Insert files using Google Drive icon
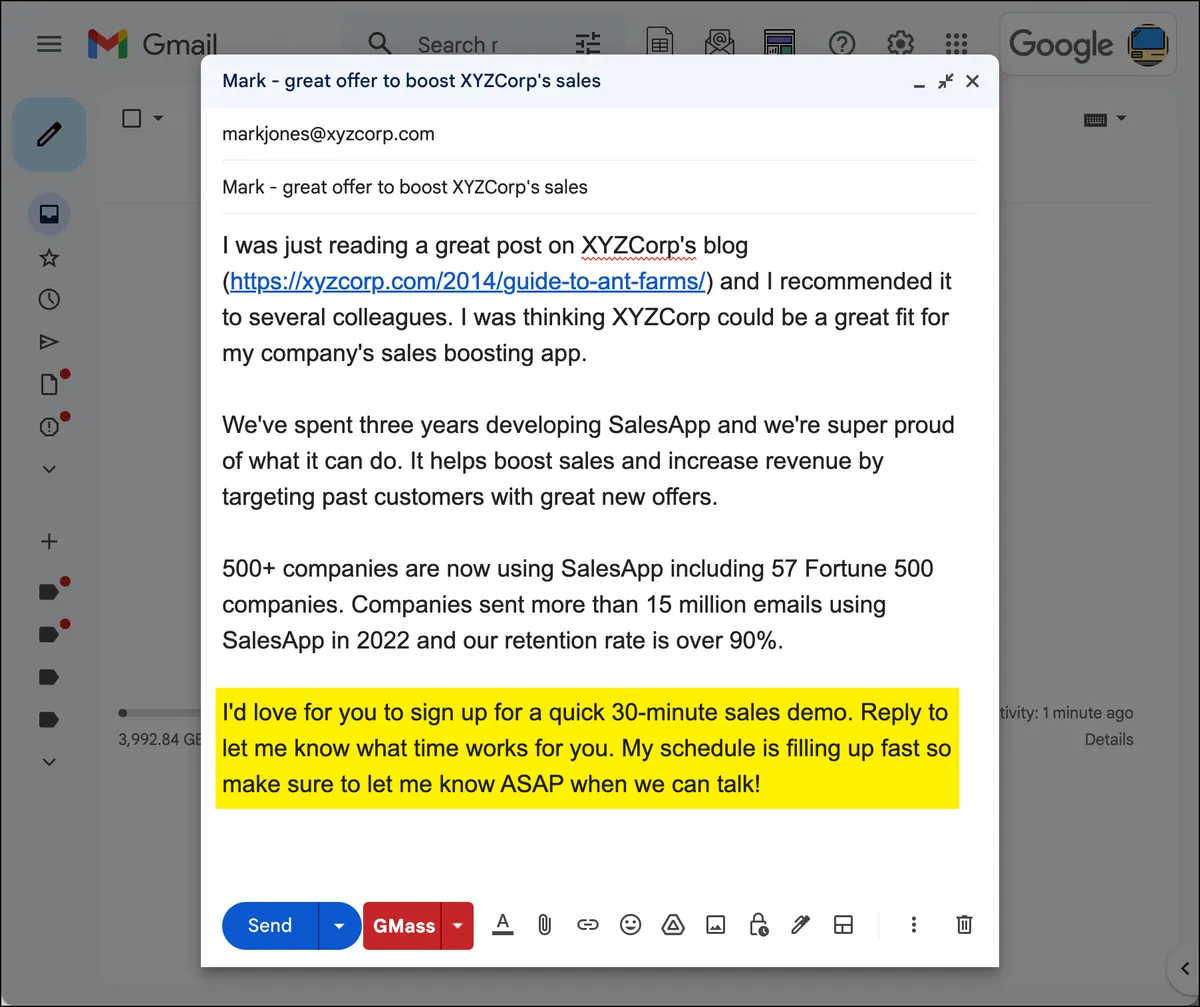 673,925
